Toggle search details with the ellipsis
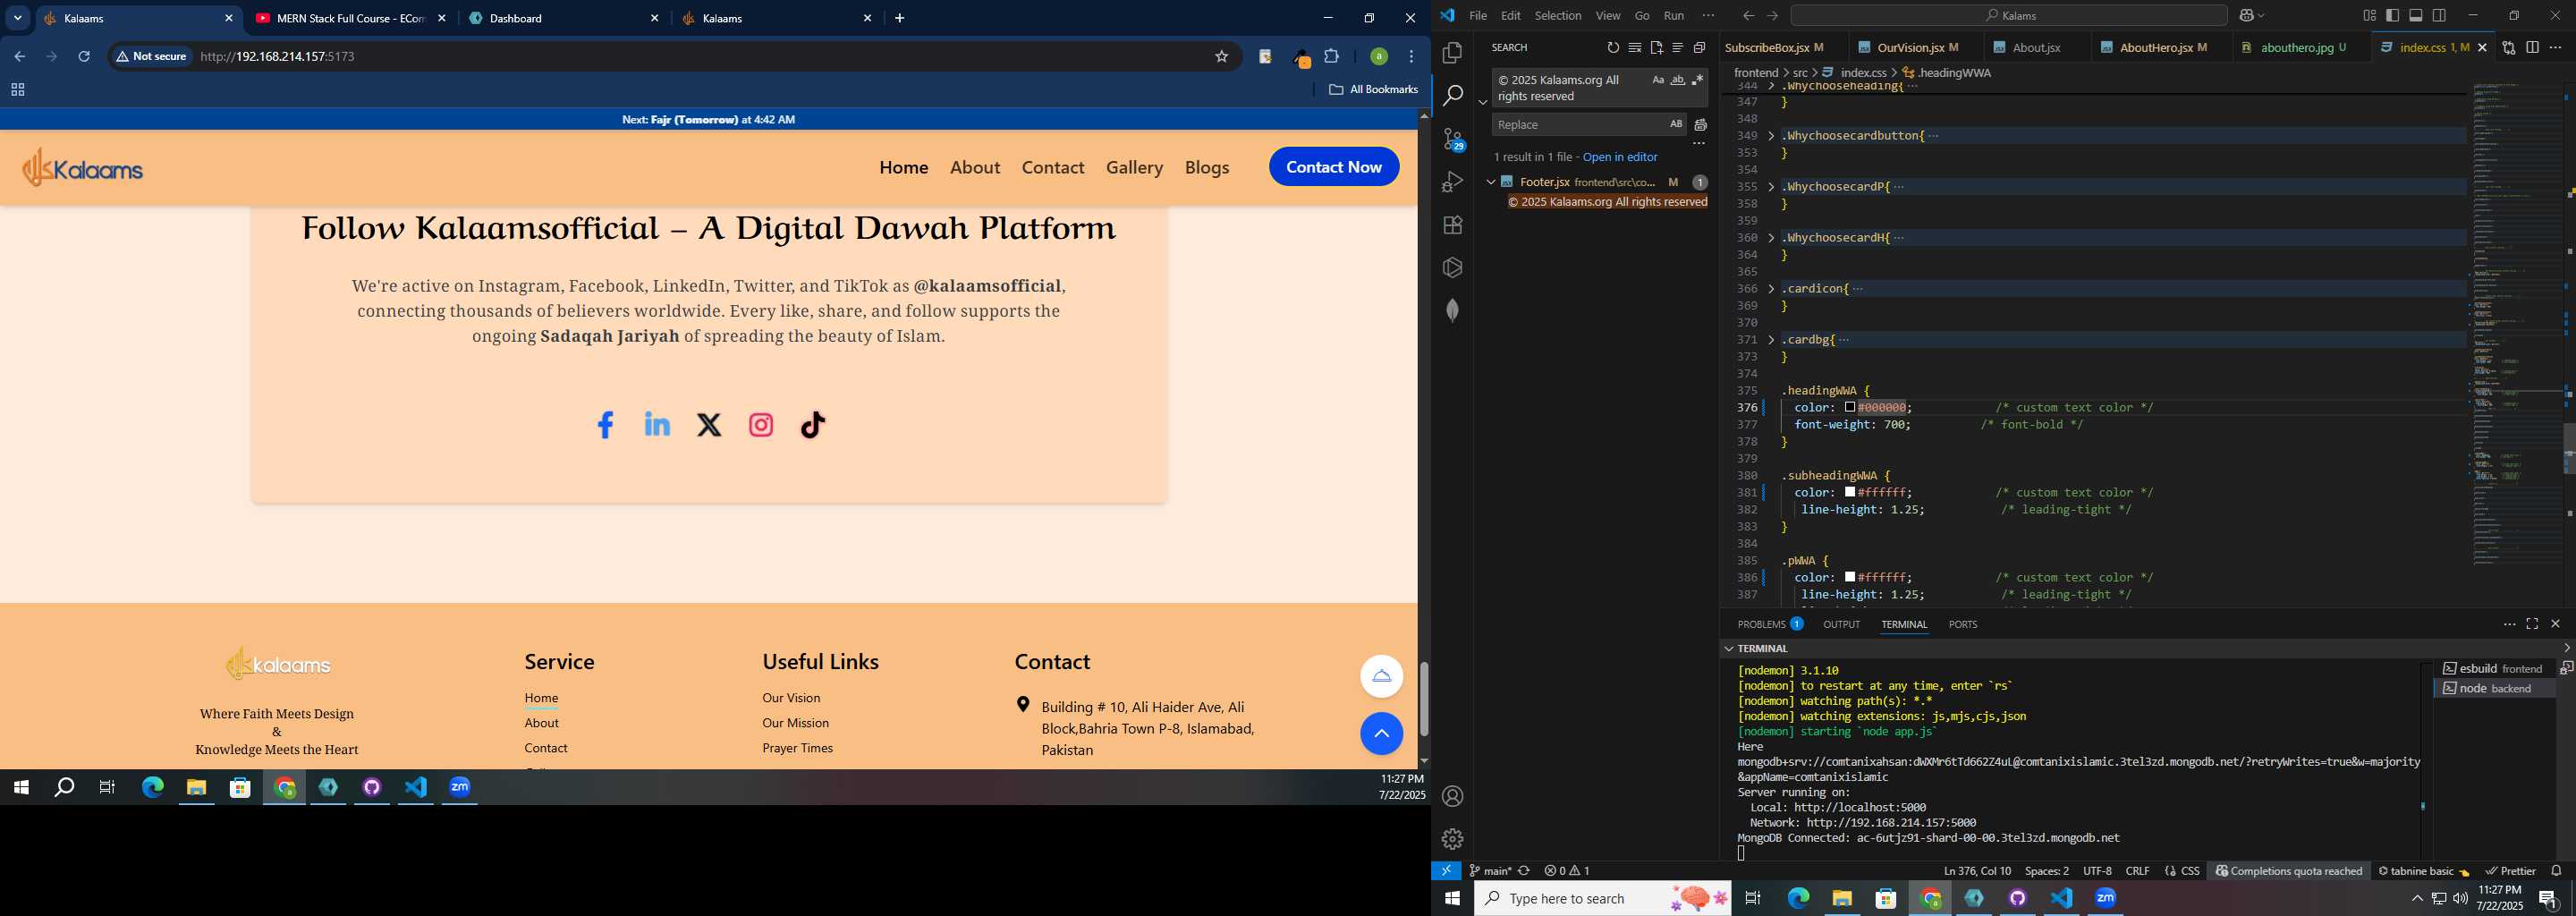The image size is (2576, 916). [x=1698, y=144]
